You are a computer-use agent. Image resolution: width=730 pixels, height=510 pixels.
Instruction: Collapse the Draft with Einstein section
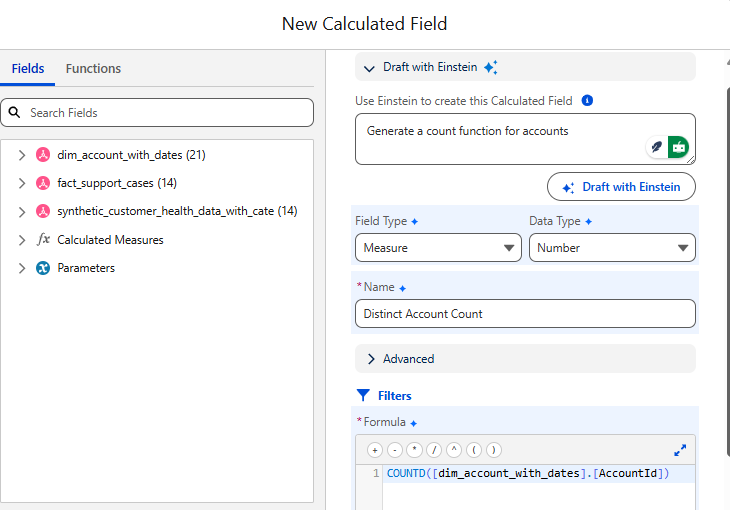[370, 68]
